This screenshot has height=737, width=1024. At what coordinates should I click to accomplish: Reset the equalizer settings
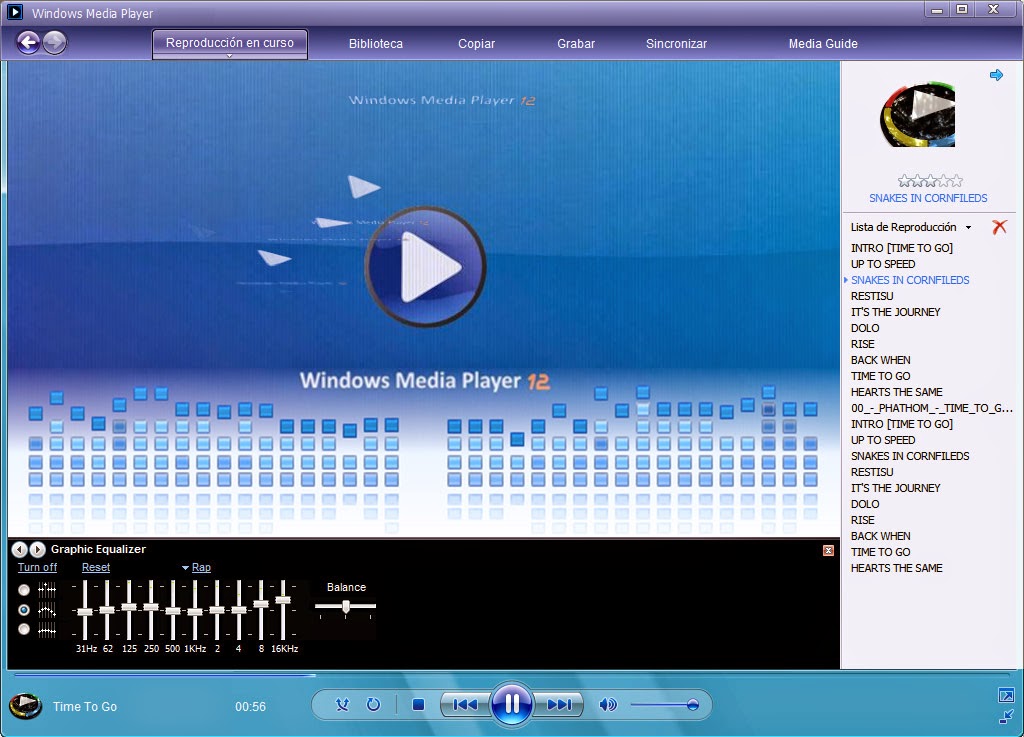coord(95,567)
